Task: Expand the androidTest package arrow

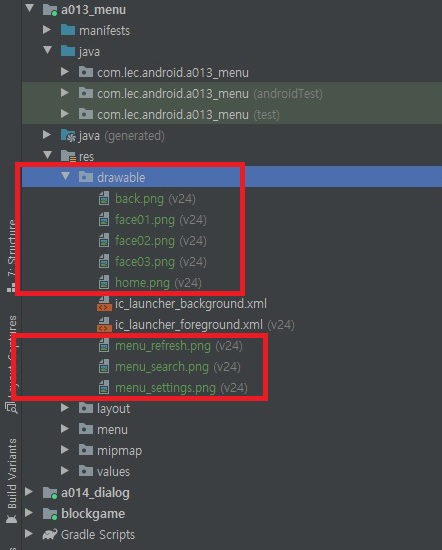Action: [65, 93]
